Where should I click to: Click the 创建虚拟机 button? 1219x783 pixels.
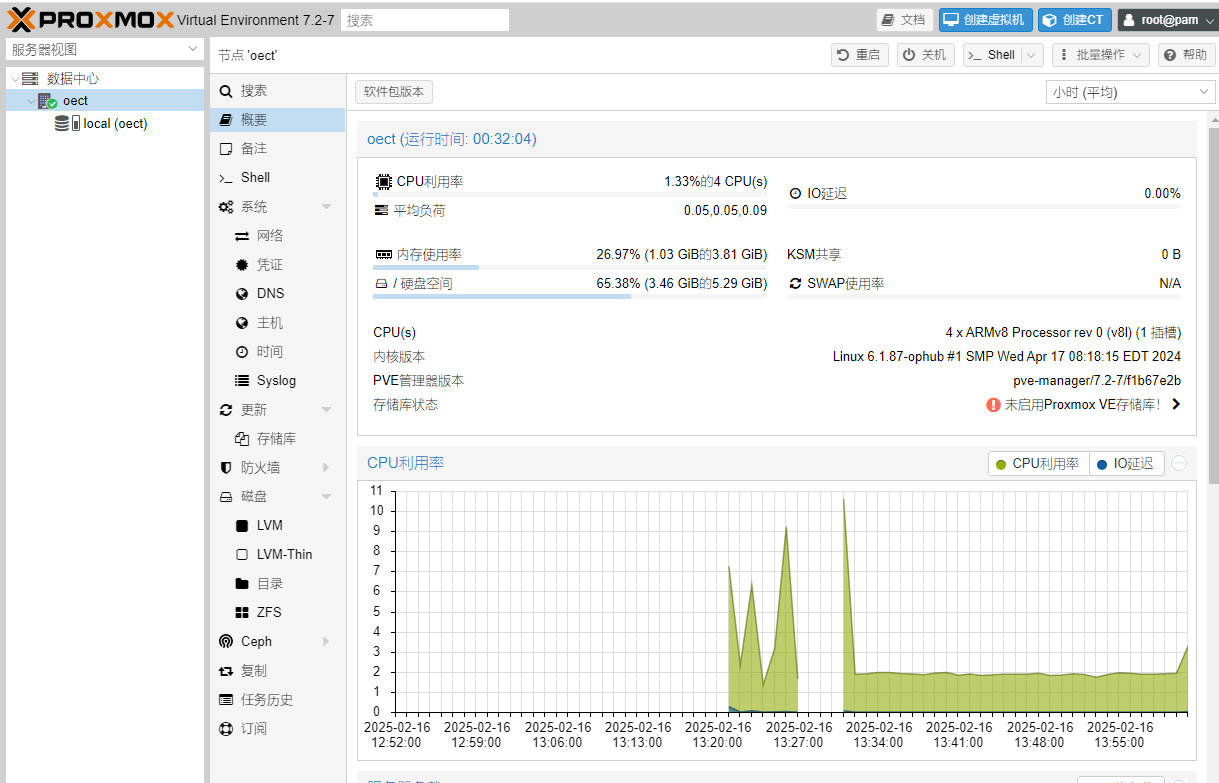pyautogui.click(x=985, y=20)
